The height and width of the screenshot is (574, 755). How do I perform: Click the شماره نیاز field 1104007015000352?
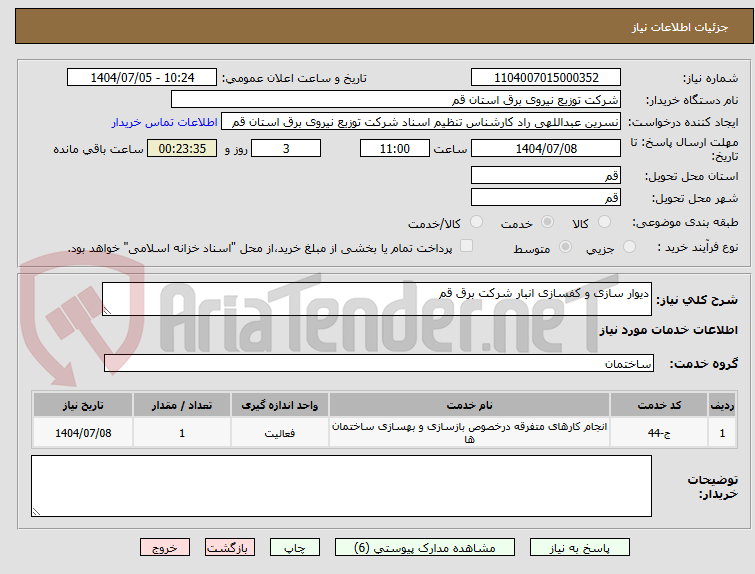click(x=546, y=78)
